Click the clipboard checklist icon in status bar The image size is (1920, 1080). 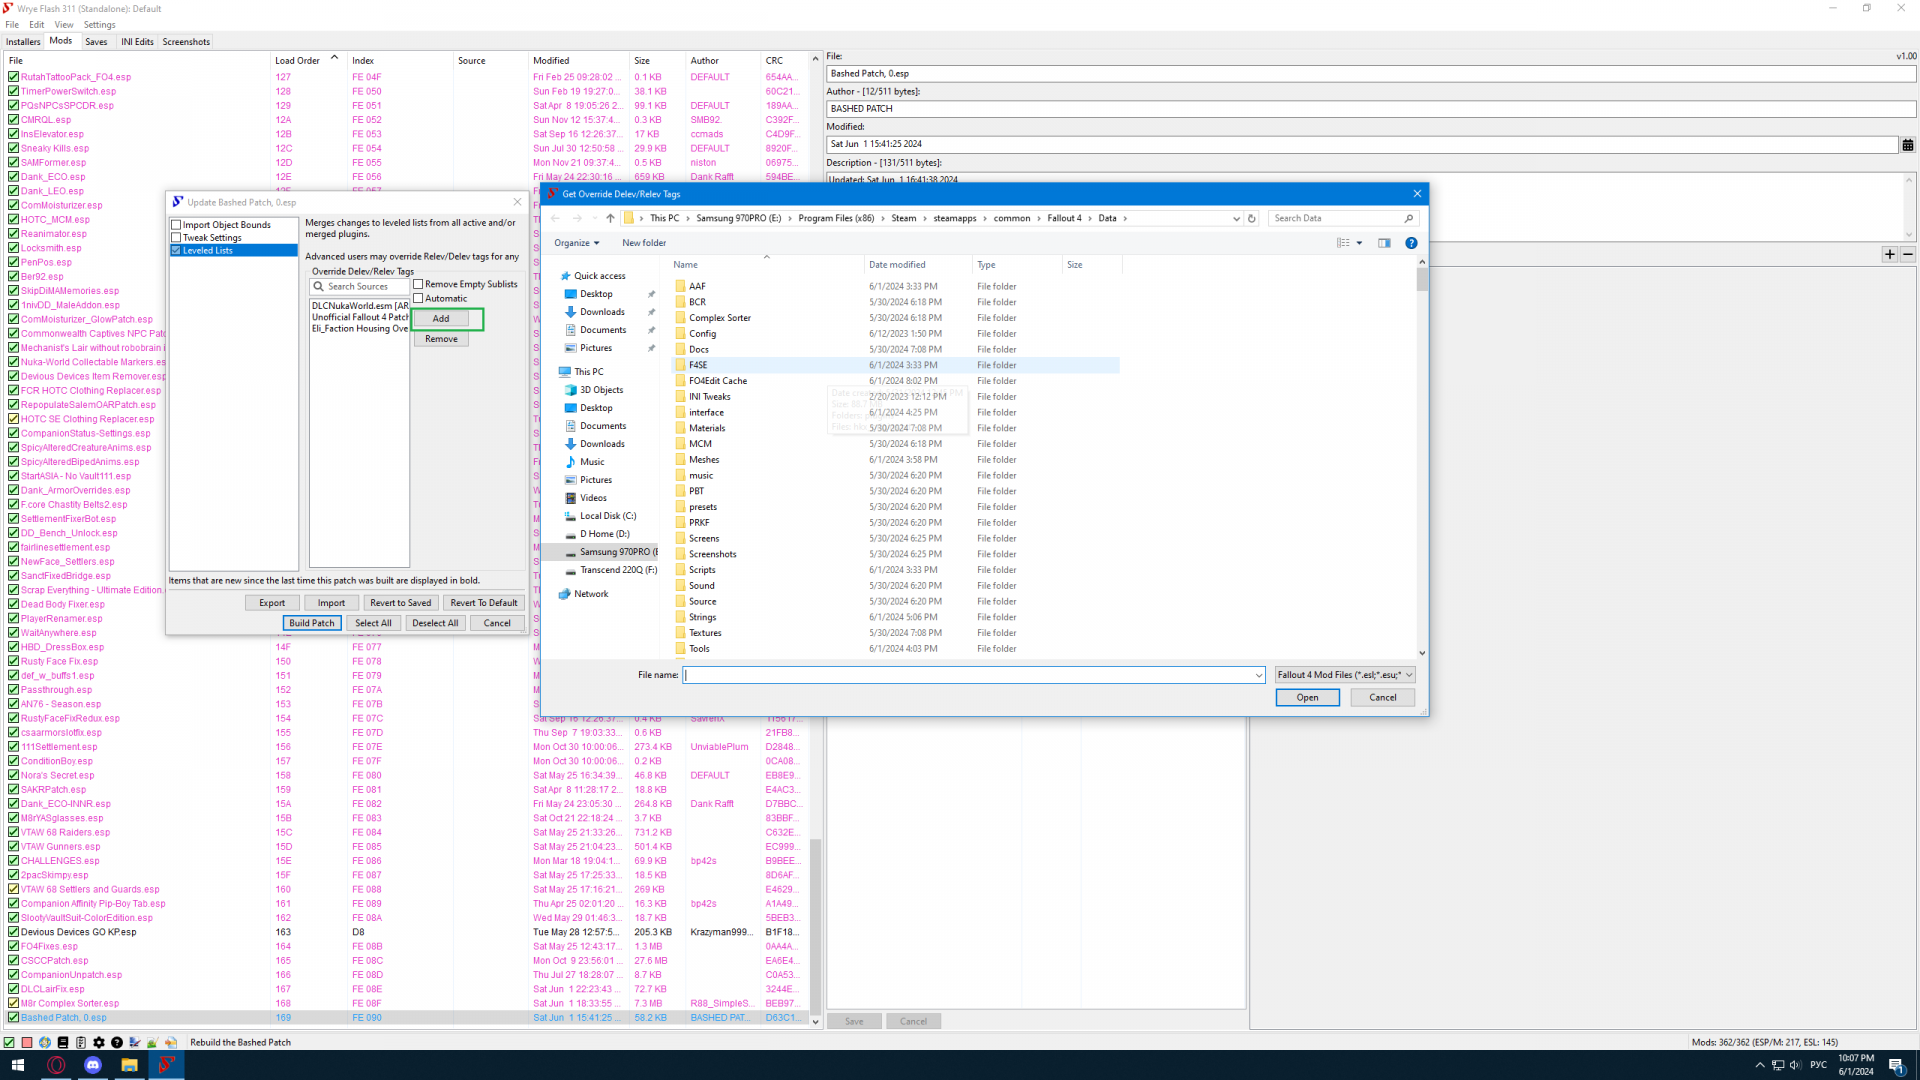(x=81, y=1042)
